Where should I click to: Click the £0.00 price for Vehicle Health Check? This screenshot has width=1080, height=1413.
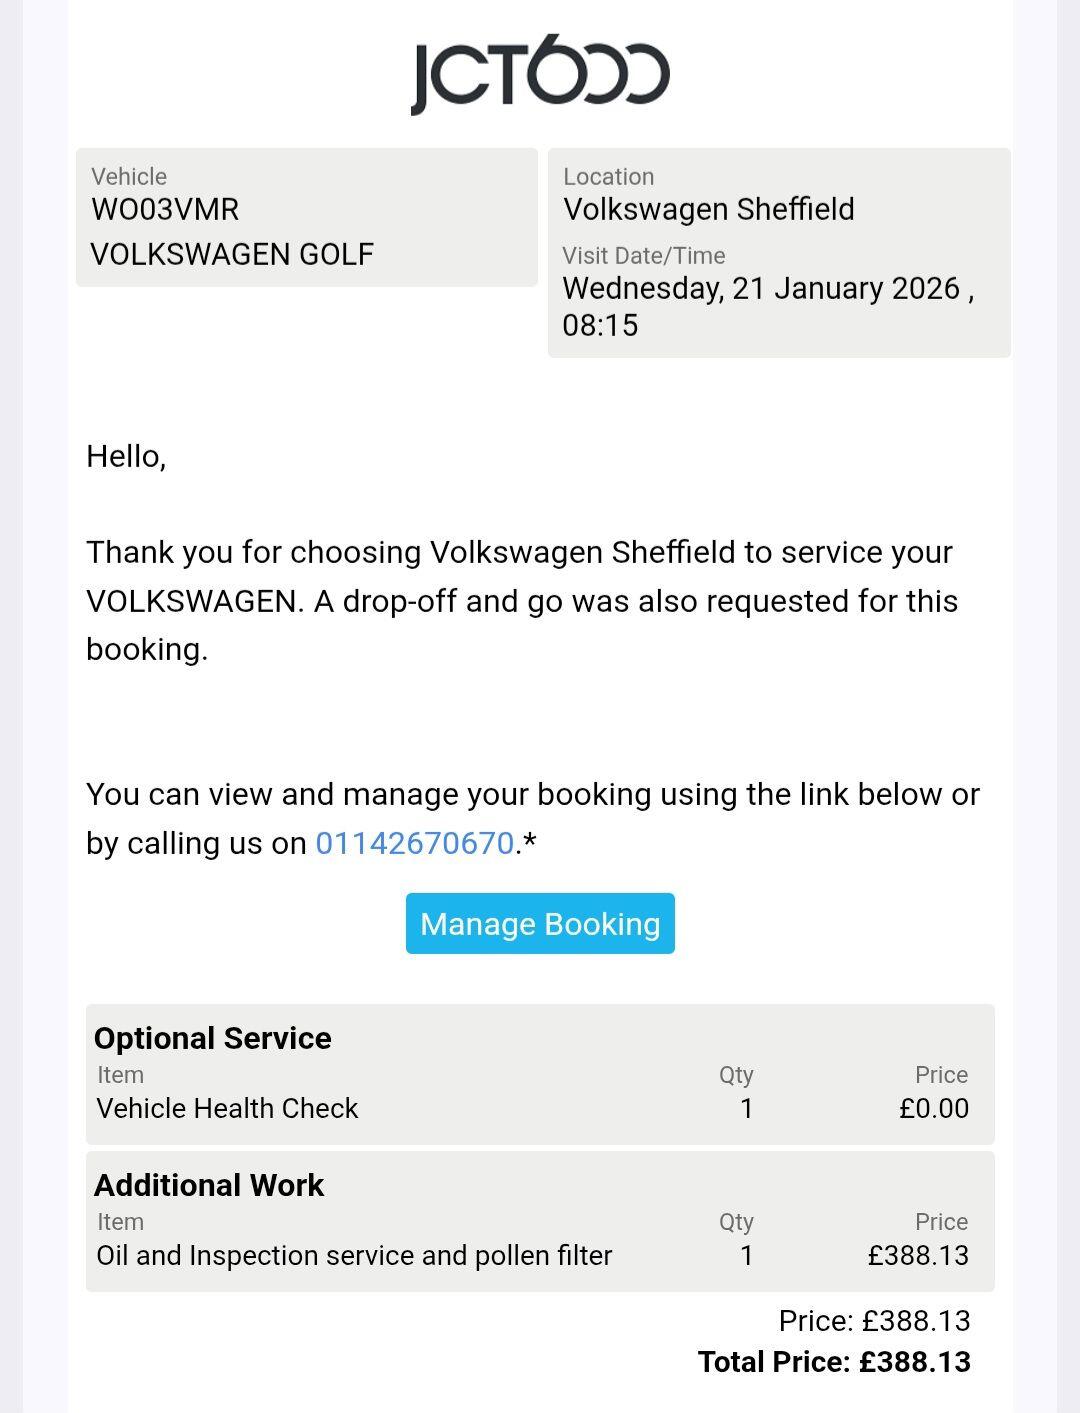click(x=937, y=1108)
